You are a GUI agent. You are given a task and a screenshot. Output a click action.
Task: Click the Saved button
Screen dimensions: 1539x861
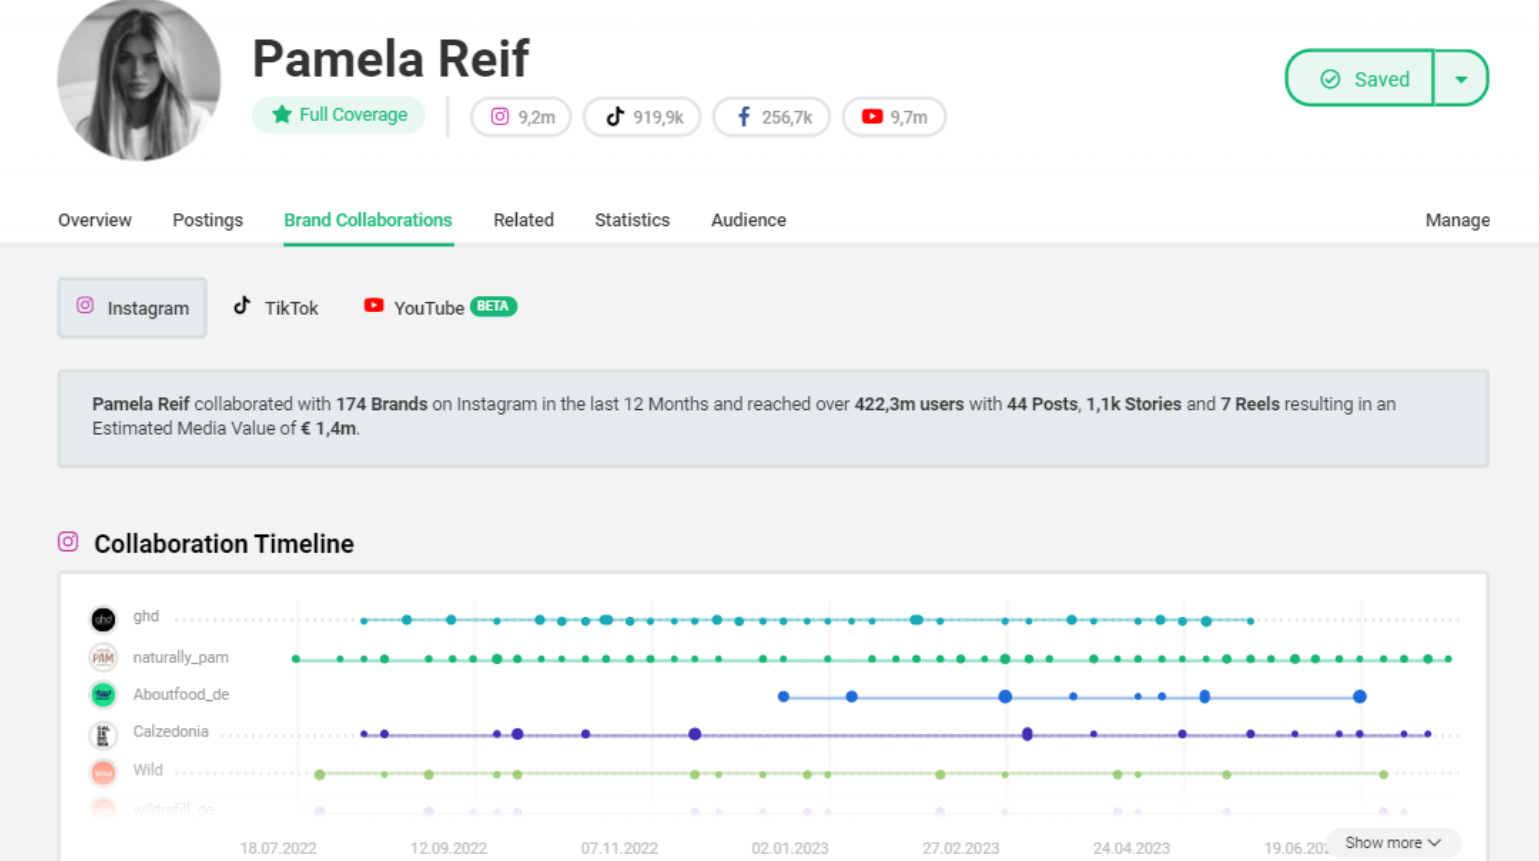[1360, 79]
